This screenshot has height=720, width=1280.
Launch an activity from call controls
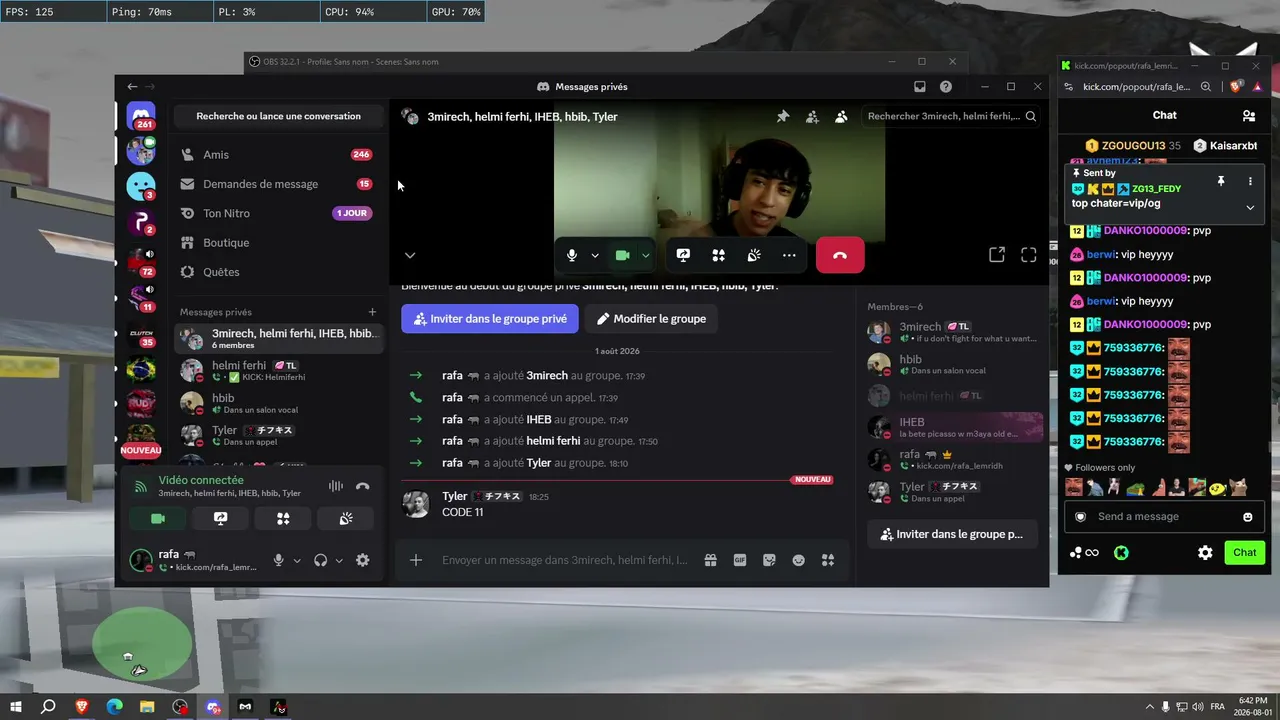[718, 255]
